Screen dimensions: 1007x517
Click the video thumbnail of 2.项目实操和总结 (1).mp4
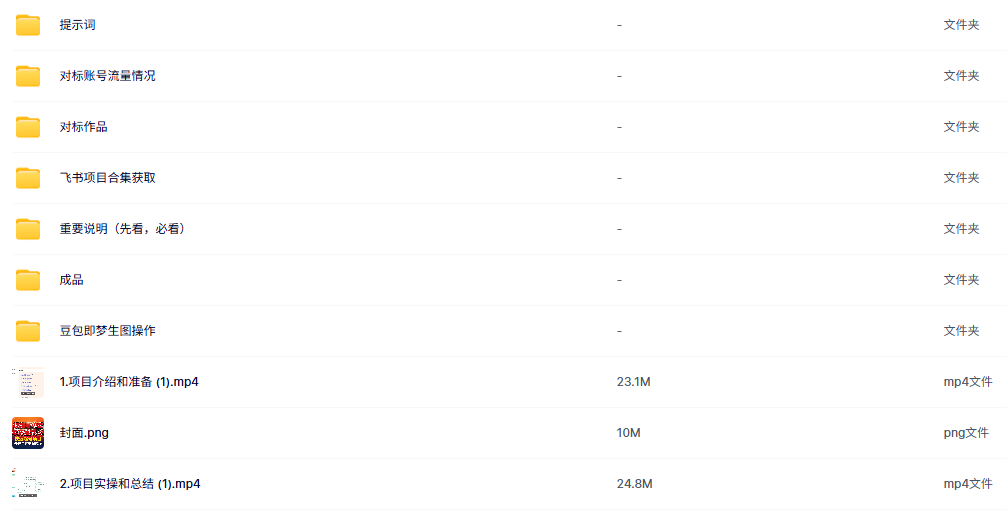(28, 484)
